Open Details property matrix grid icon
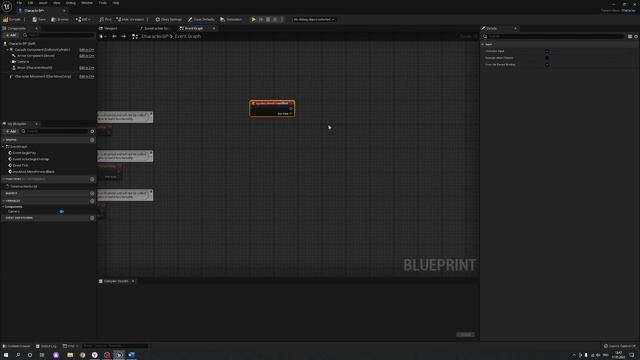Image resolution: width=640 pixels, height=360 pixels. click(x=630, y=36)
